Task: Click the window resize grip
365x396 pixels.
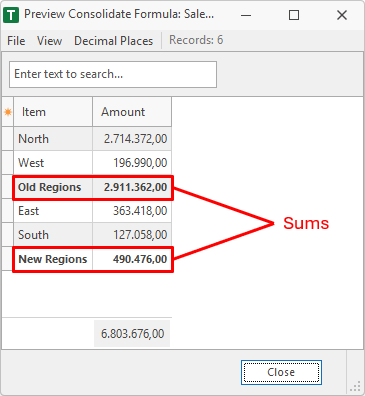Action: tap(356, 387)
